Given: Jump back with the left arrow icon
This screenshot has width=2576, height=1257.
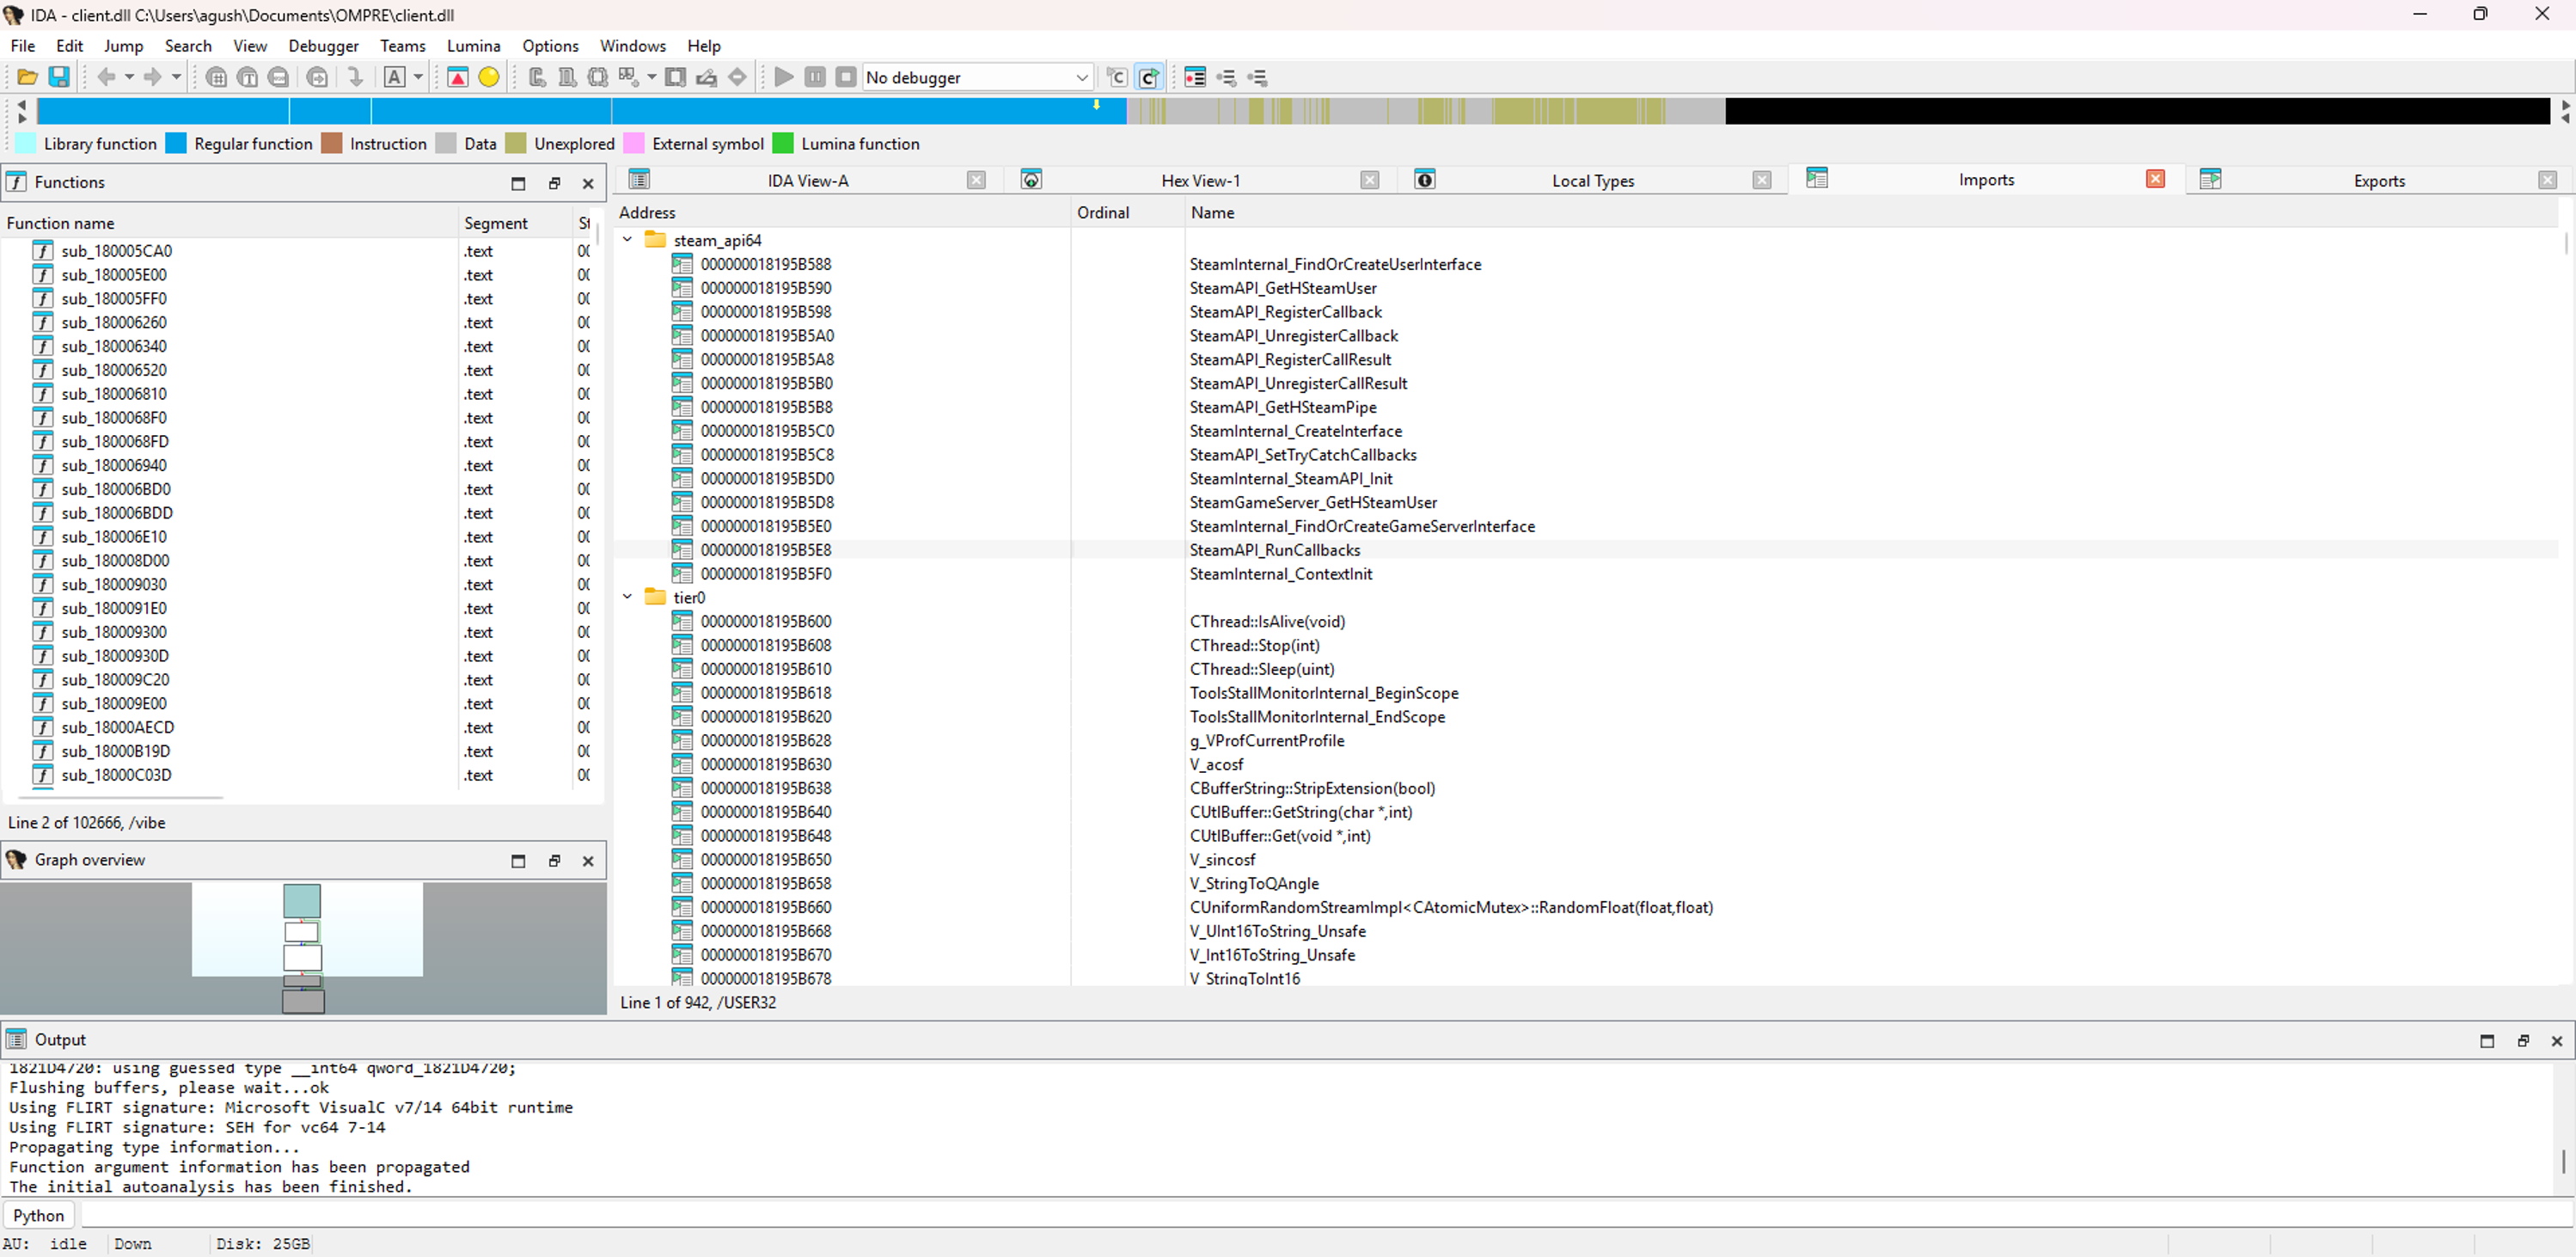Looking at the screenshot, I should point(106,77).
